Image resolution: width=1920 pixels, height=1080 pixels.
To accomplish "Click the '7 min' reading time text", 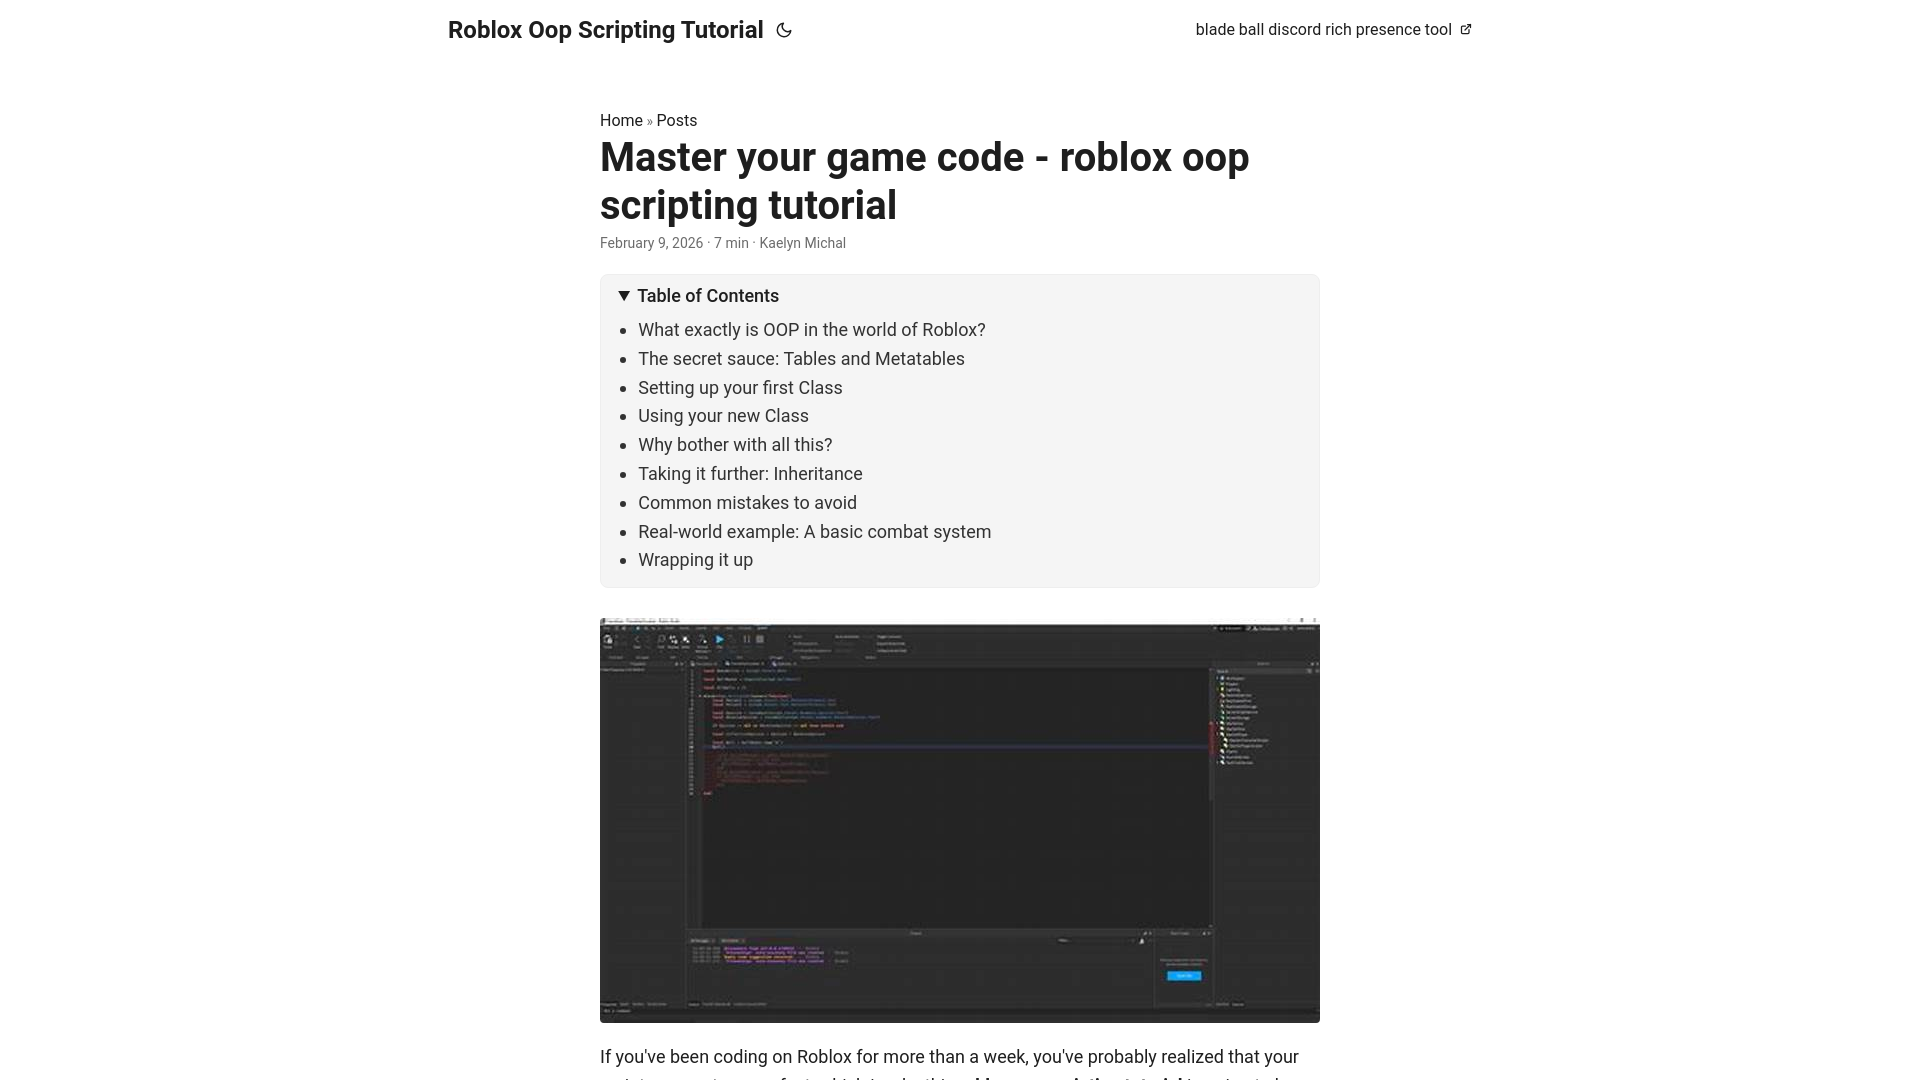I will (x=731, y=243).
